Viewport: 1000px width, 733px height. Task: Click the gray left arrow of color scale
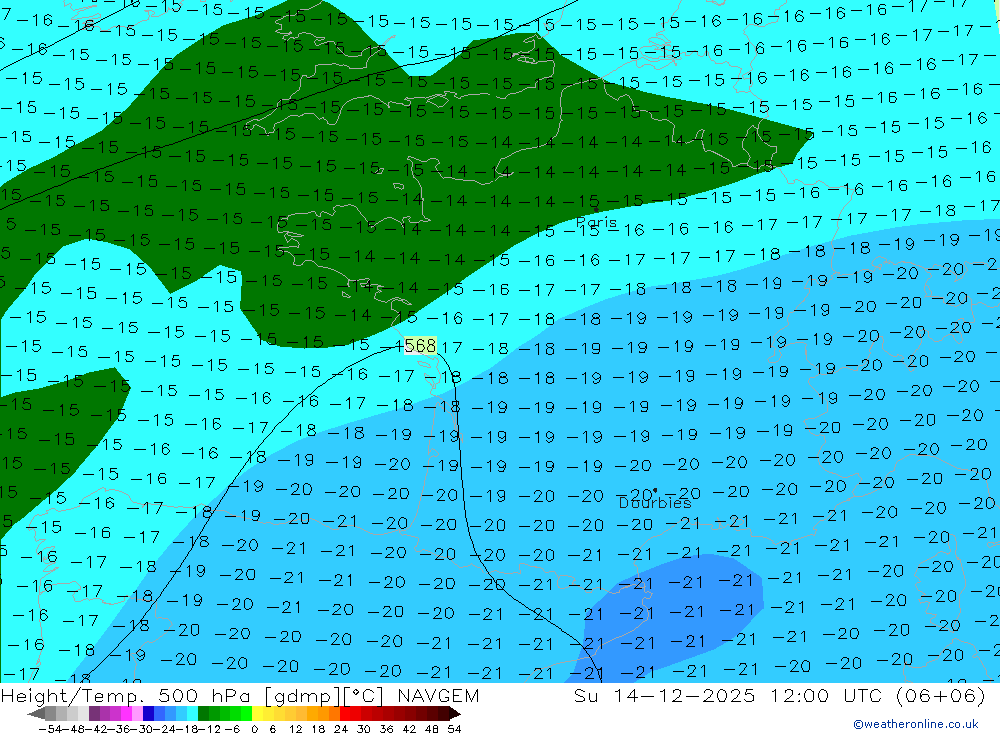[36, 714]
